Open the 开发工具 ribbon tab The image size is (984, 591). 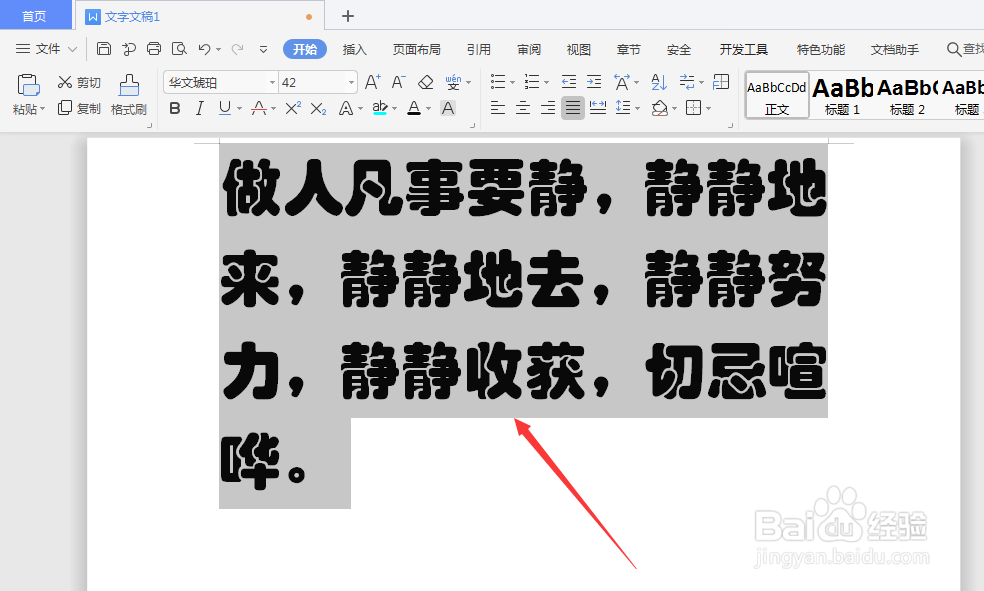(744, 50)
